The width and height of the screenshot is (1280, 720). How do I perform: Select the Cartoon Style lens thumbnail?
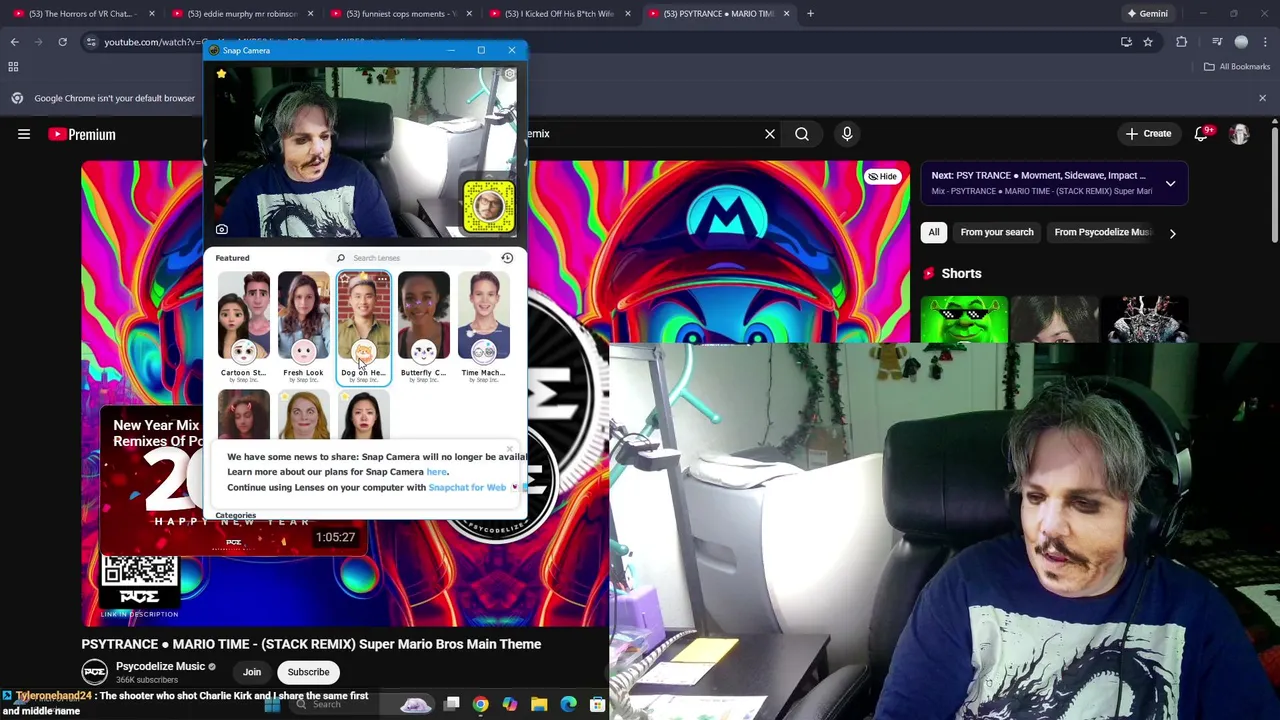coord(244,316)
